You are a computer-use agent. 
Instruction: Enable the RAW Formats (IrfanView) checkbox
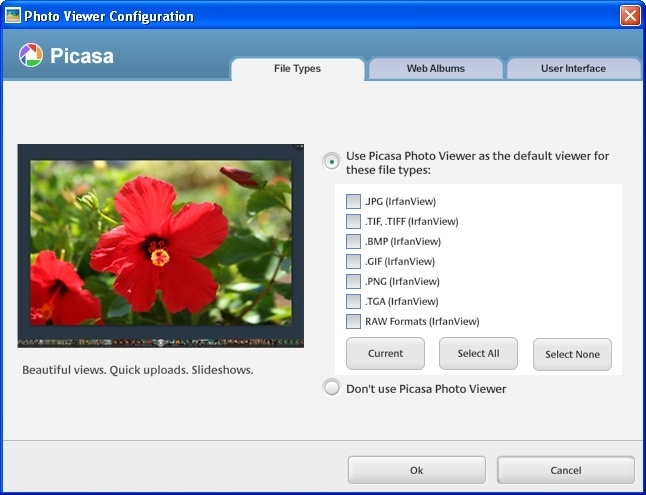tap(353, 321)
